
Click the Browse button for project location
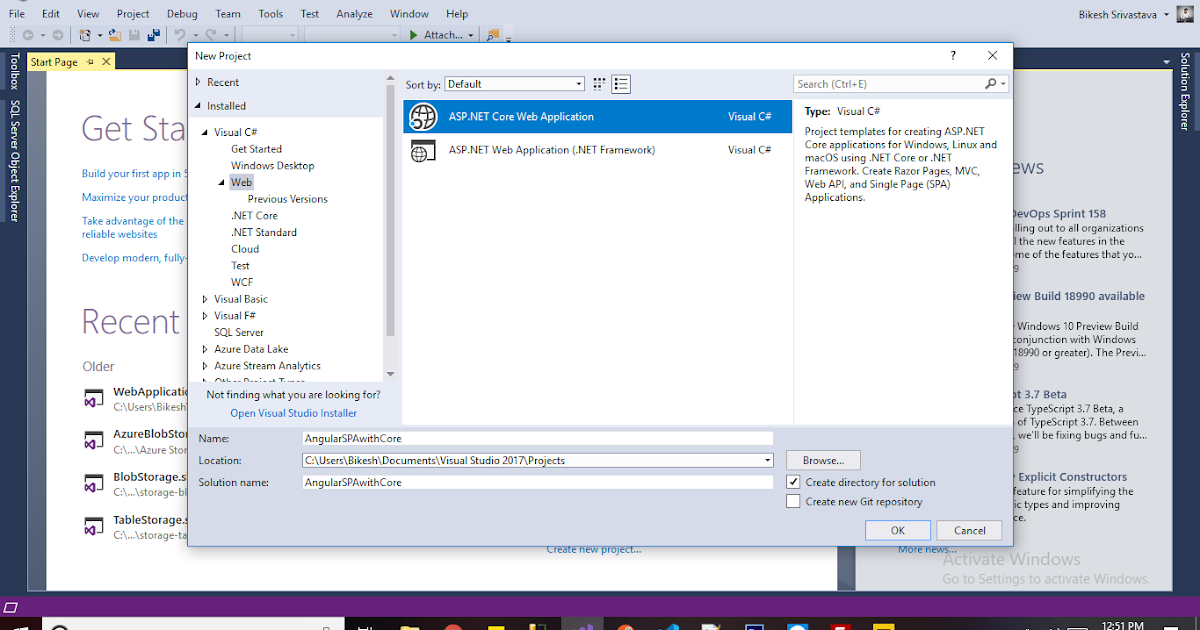click(x=822, y=460)
